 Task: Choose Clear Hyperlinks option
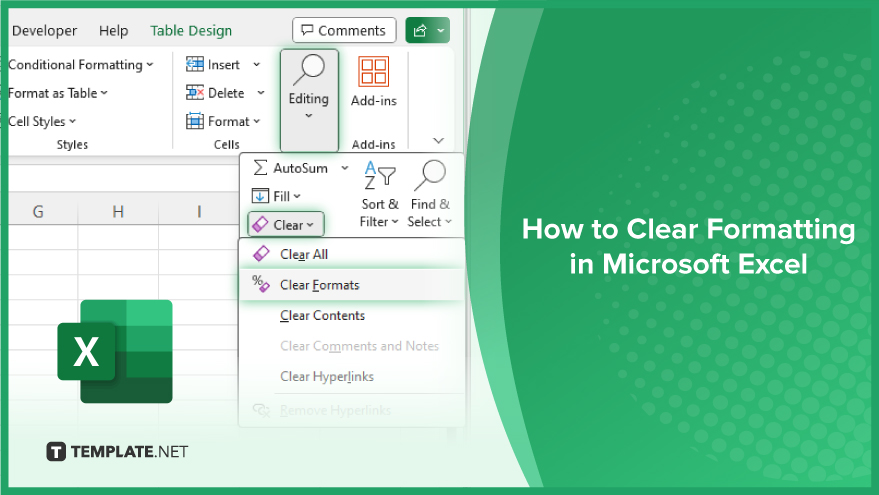[x=351, y=376]
